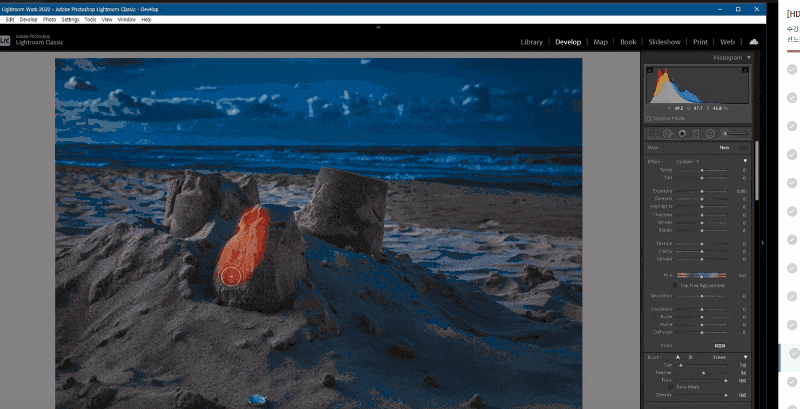Collapse the Brush options disclosure triangle
This screenshot has height=409, width=800.
(745, 357)
